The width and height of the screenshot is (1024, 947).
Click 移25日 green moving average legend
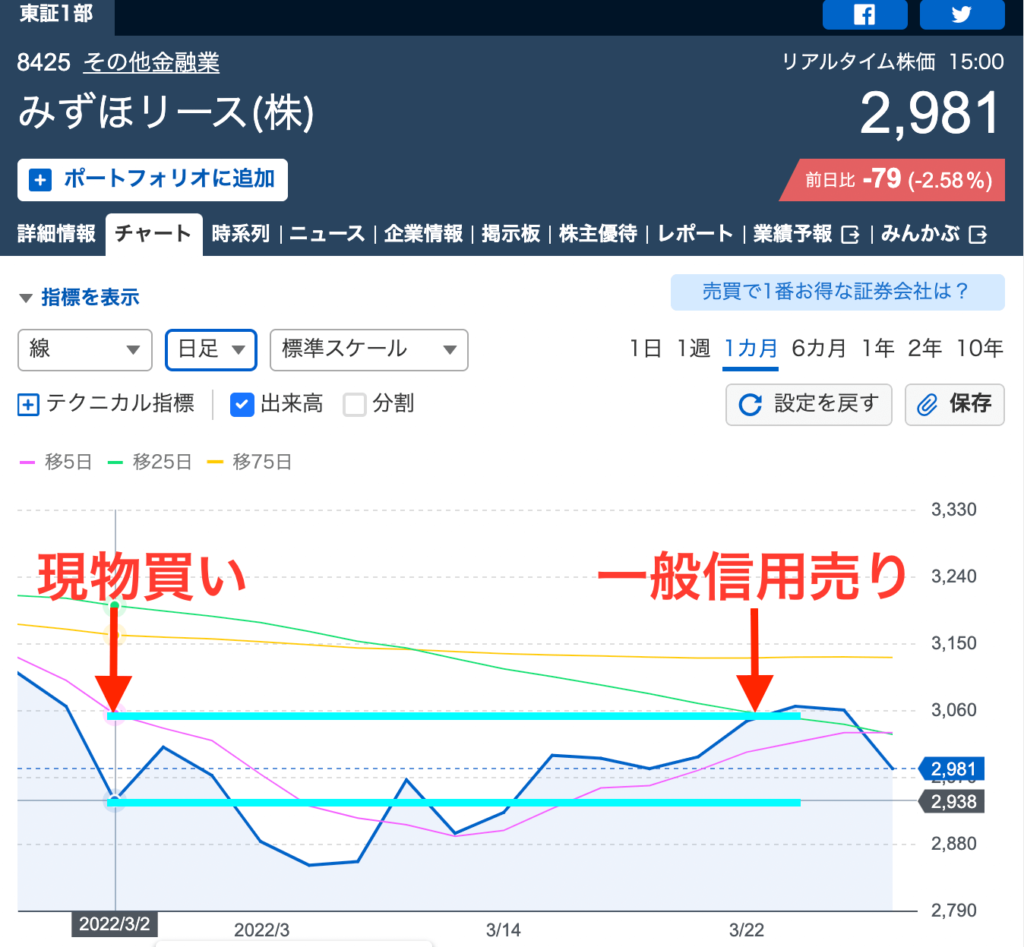tap(150, 462)
